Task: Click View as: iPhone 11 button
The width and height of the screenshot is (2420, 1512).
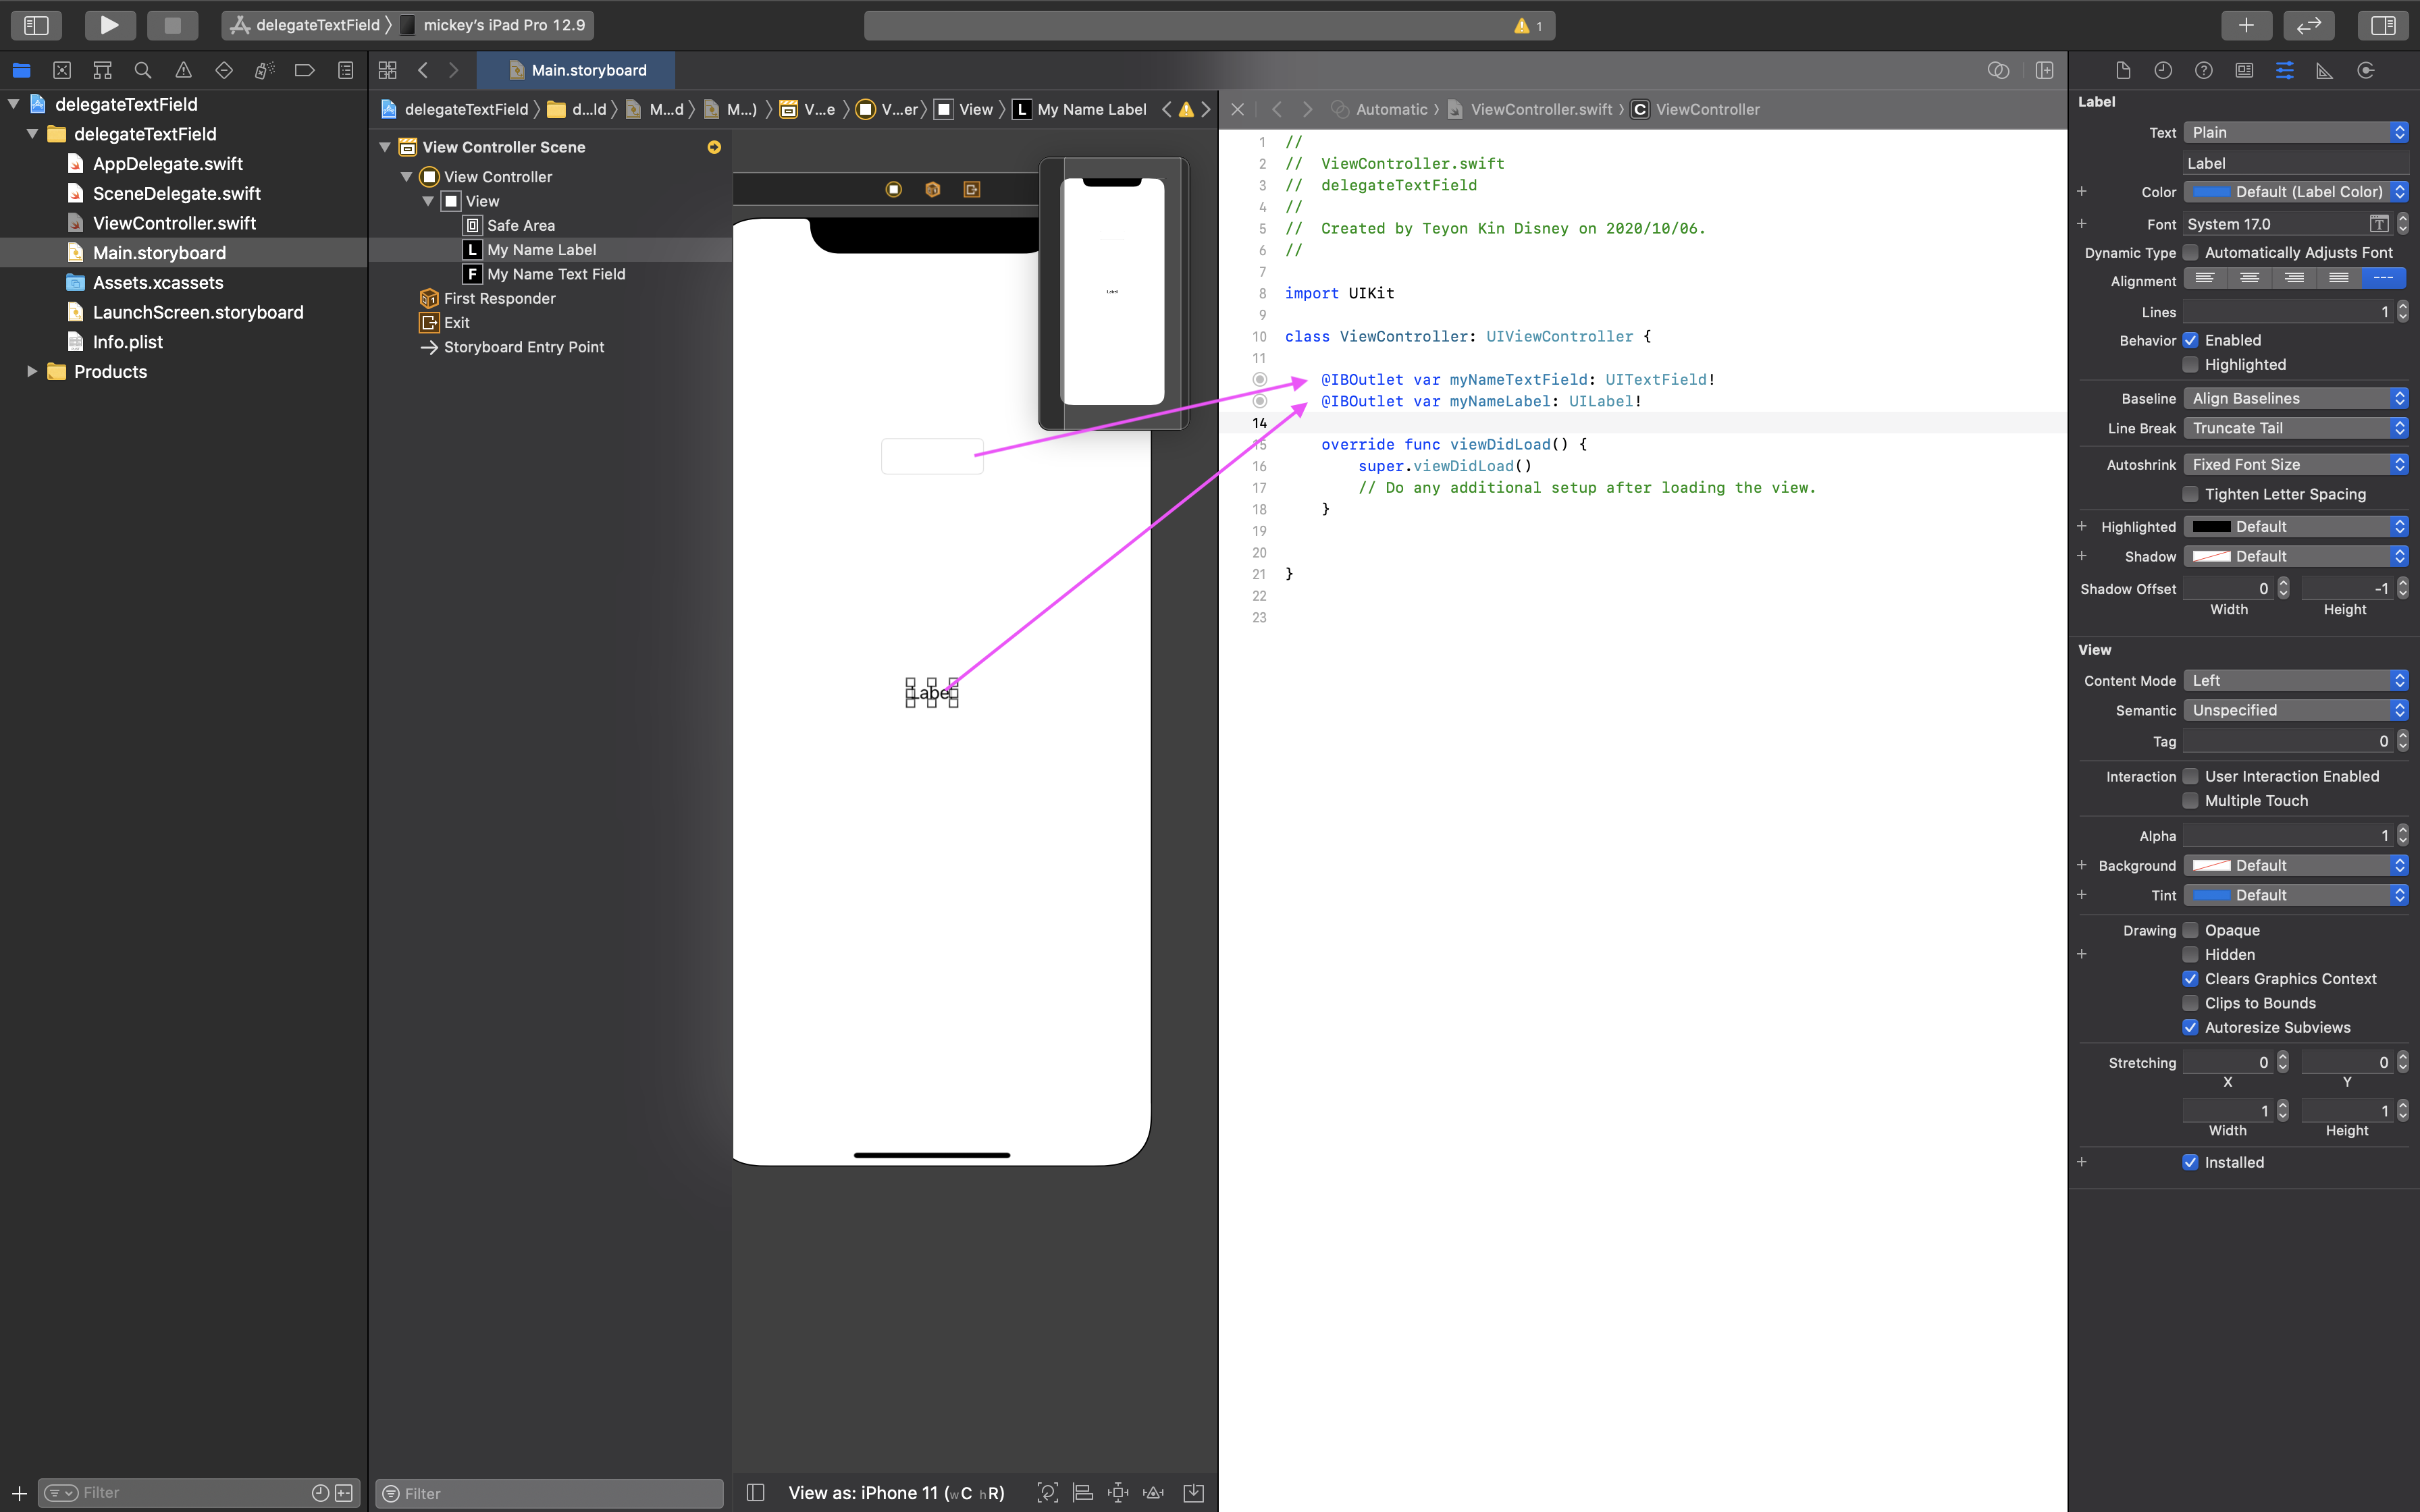Action: point(896,1492)
